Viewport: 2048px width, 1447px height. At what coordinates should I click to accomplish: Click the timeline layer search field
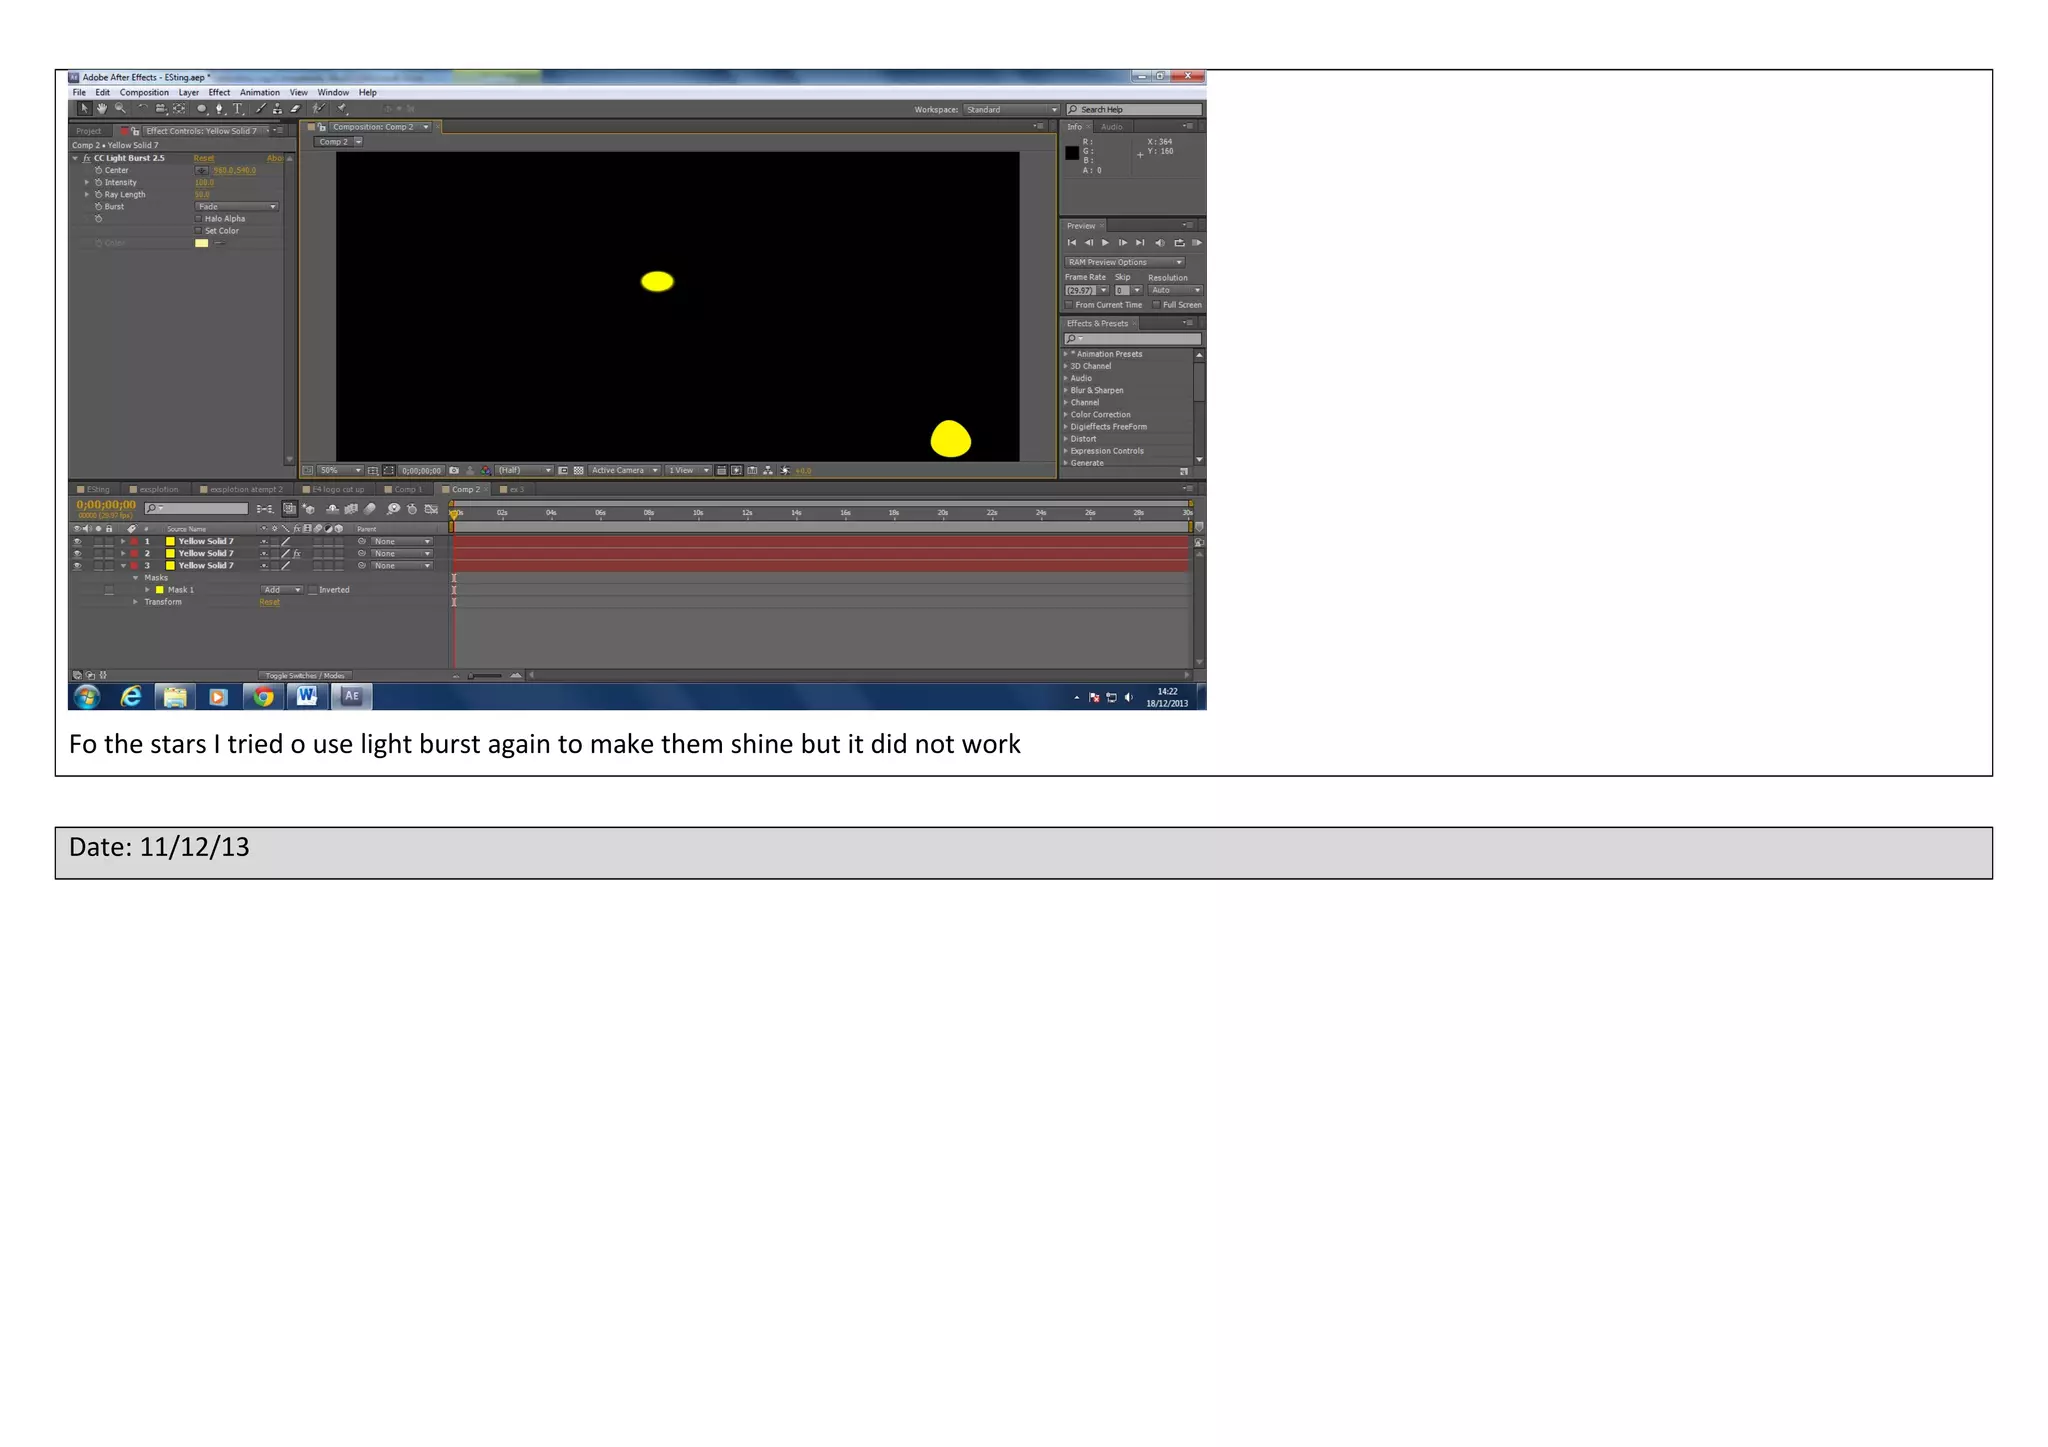(x=198, y=509)
